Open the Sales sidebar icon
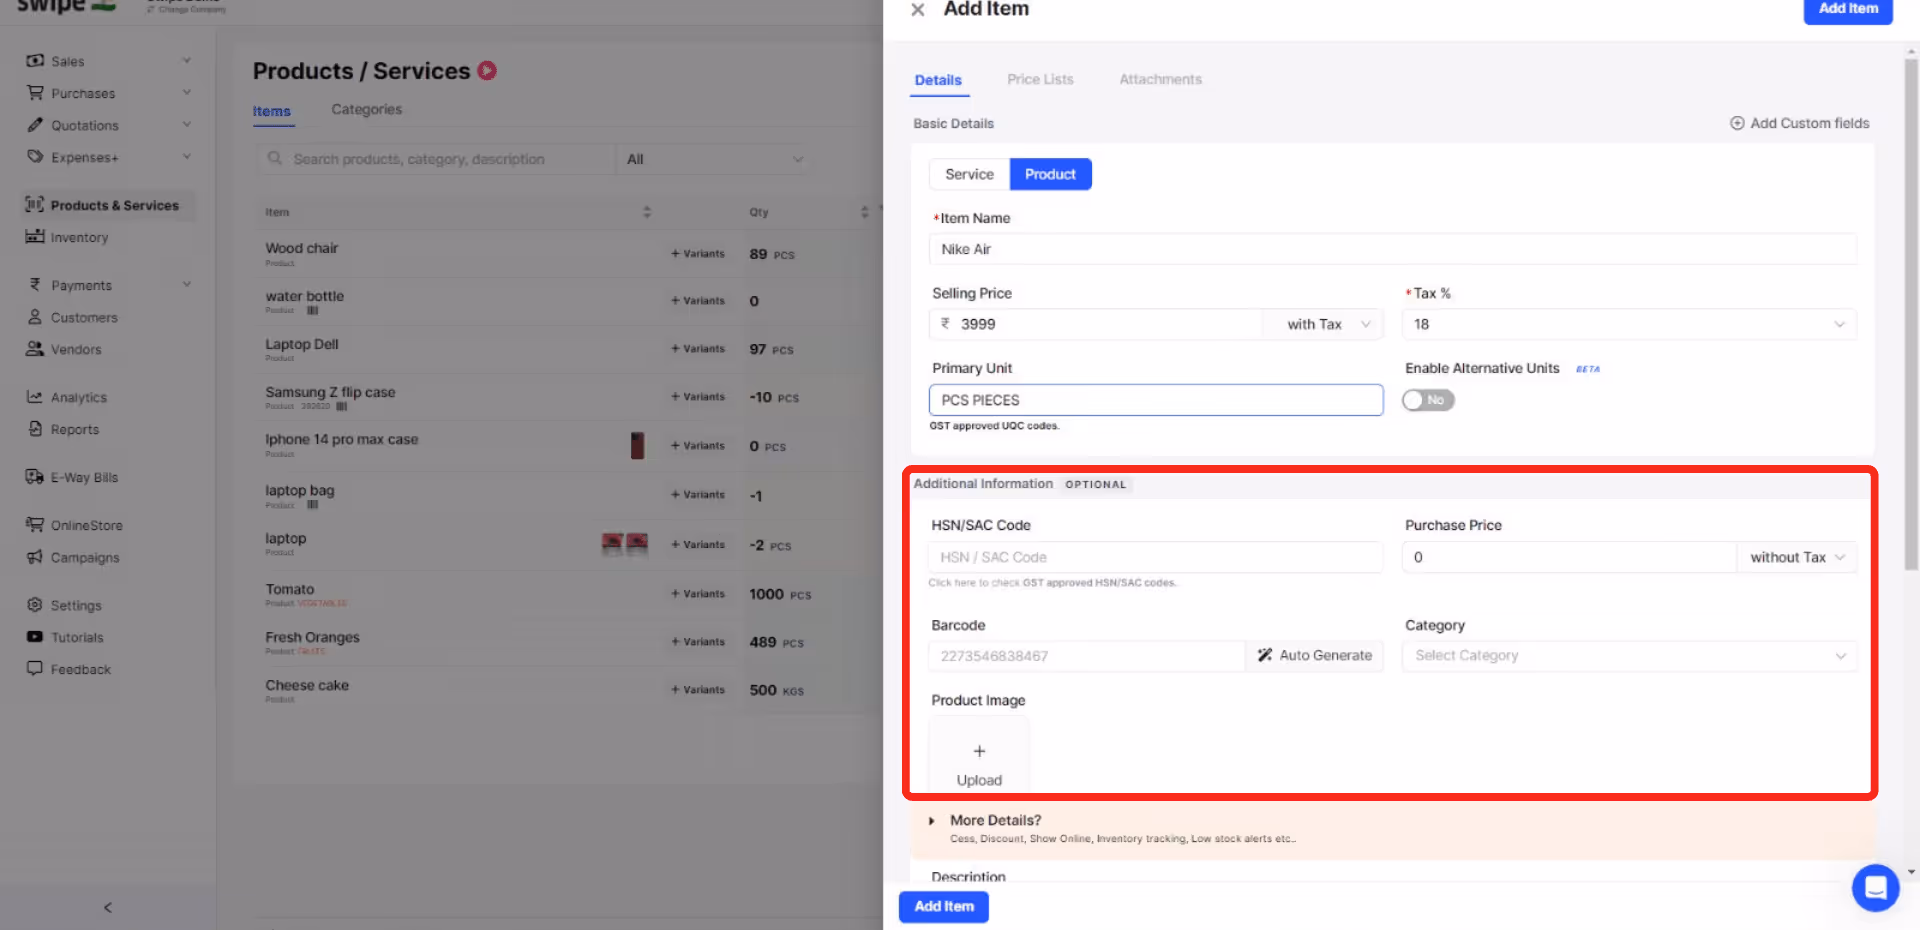 [x=35, y=61]
